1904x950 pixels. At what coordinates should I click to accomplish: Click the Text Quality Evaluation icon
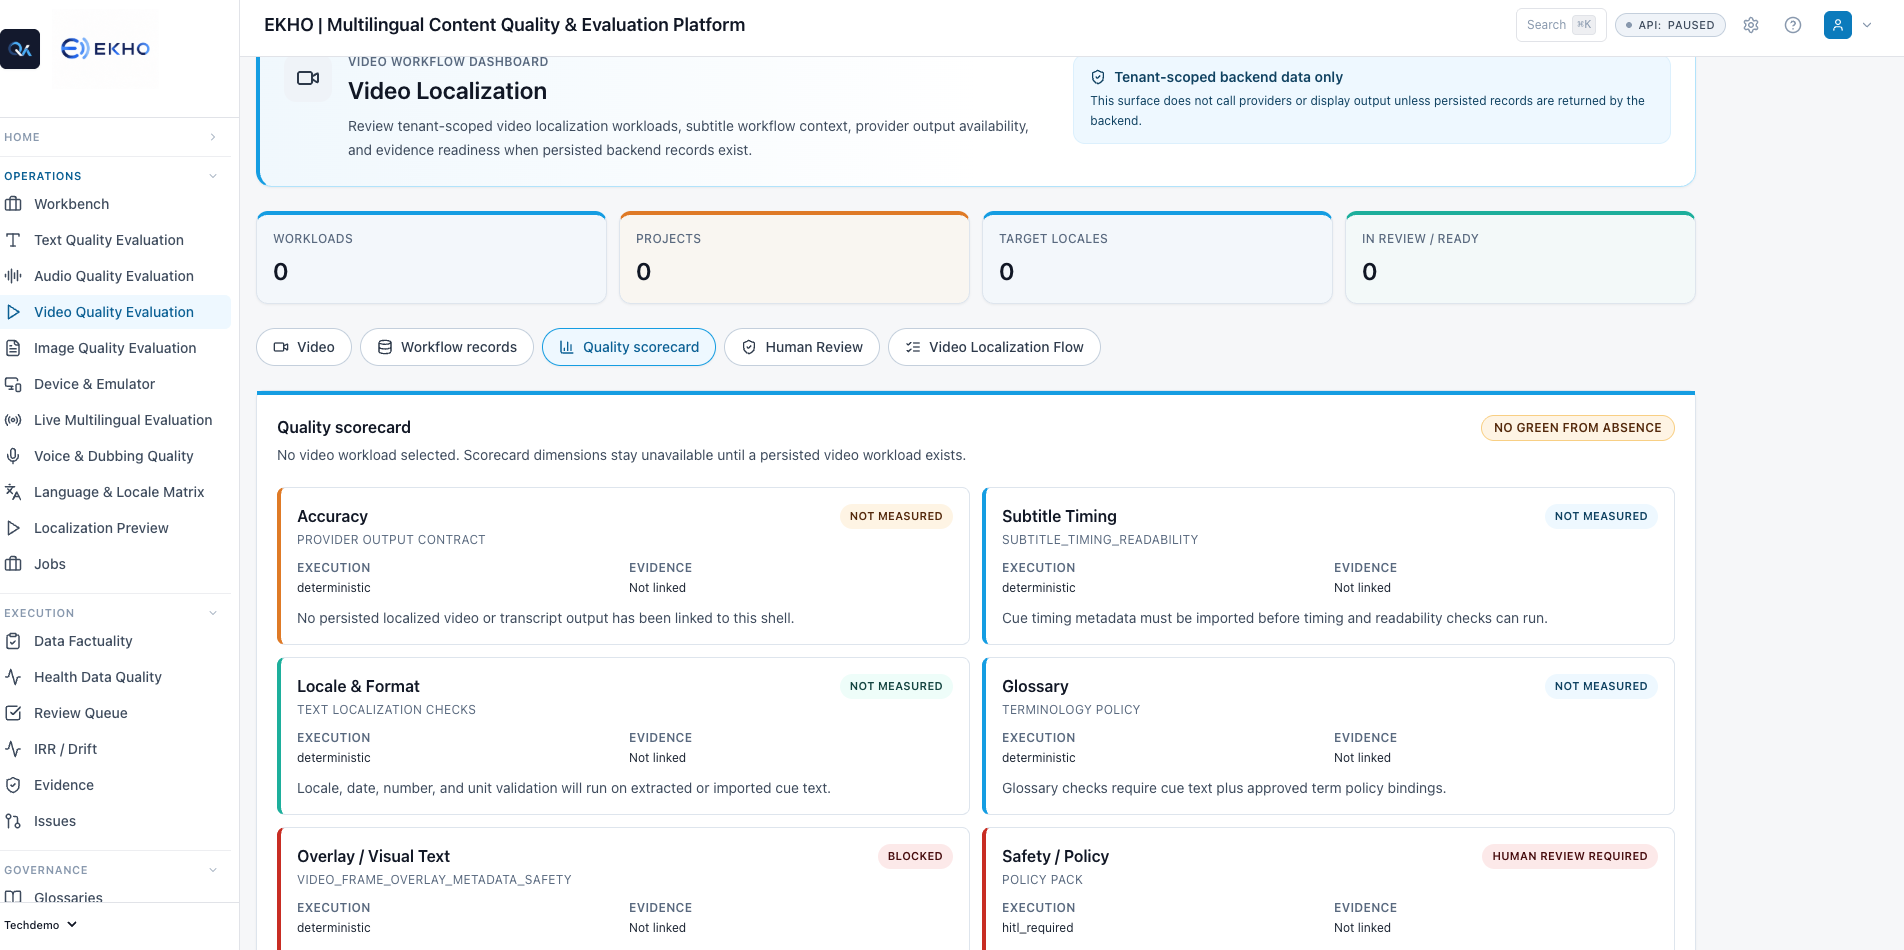13,240
